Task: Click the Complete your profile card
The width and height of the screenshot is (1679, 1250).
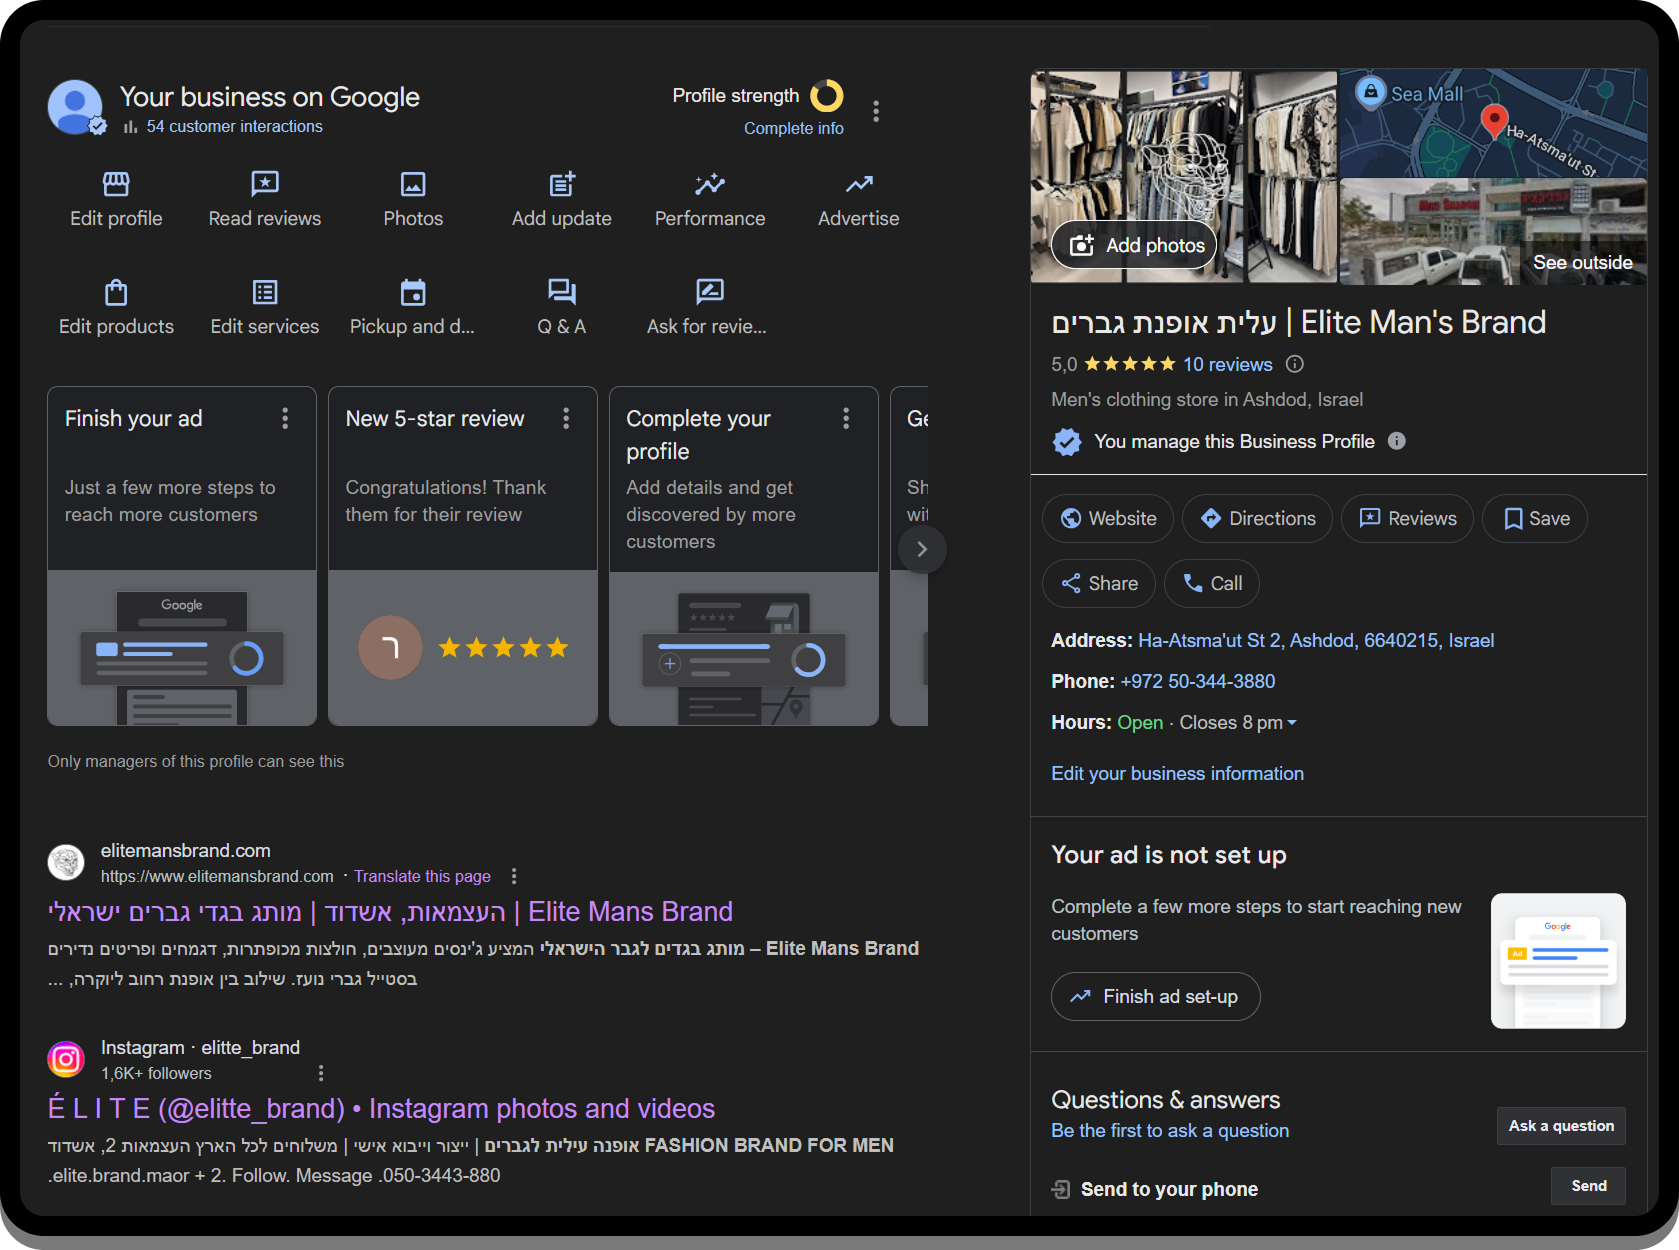Action: point(744,556)
